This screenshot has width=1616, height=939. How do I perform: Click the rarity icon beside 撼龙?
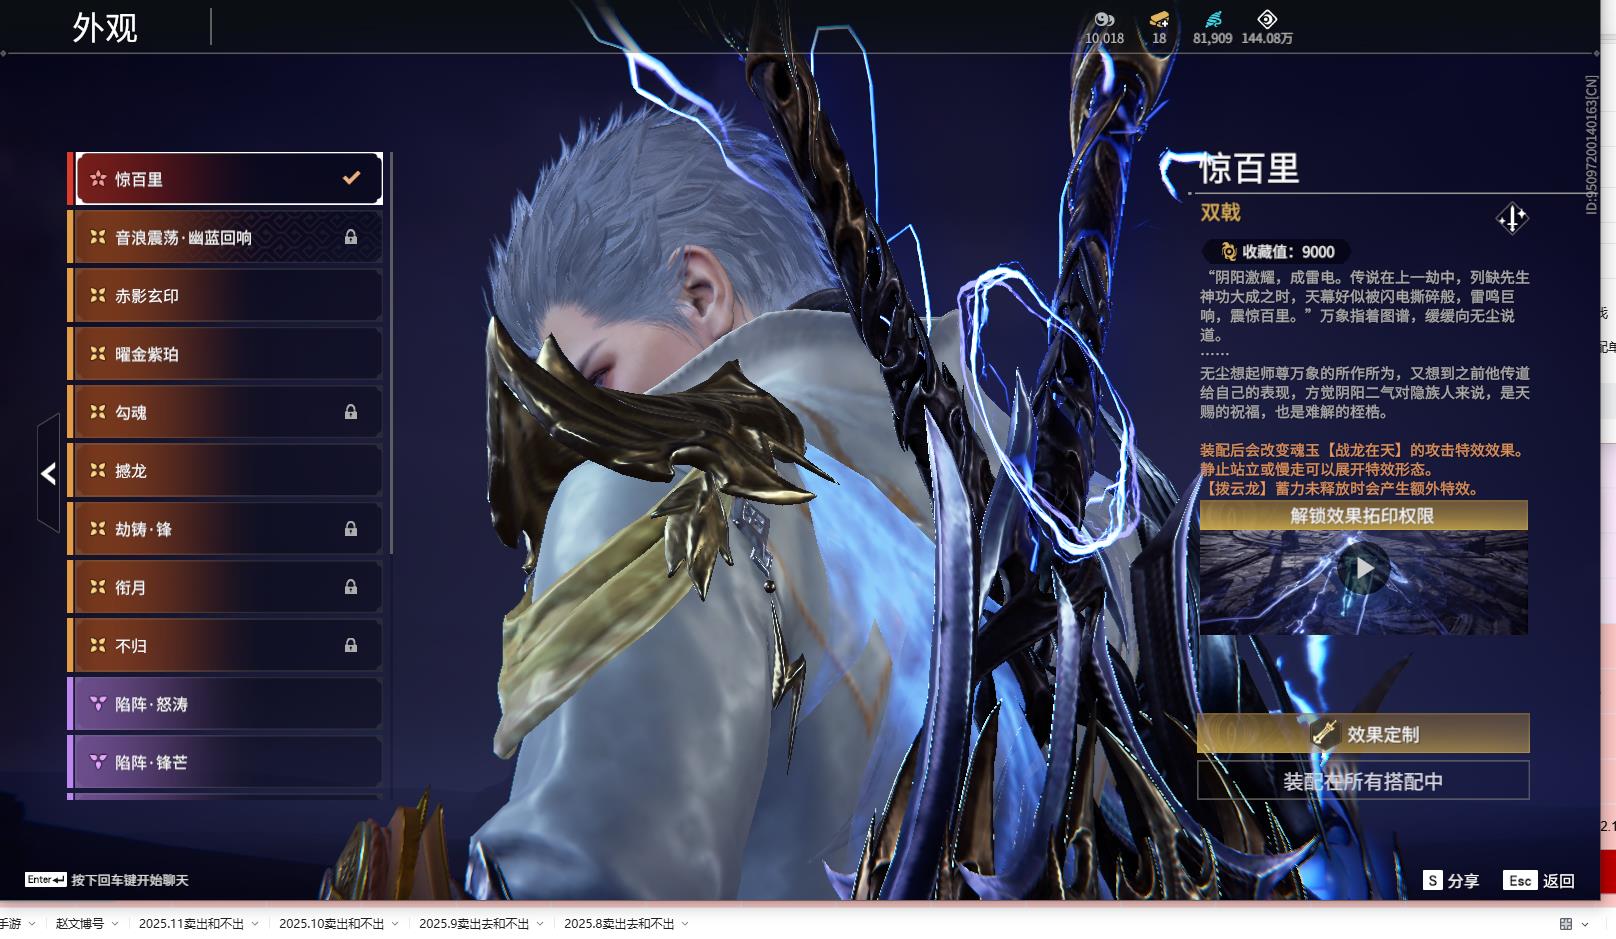(97, 470)
